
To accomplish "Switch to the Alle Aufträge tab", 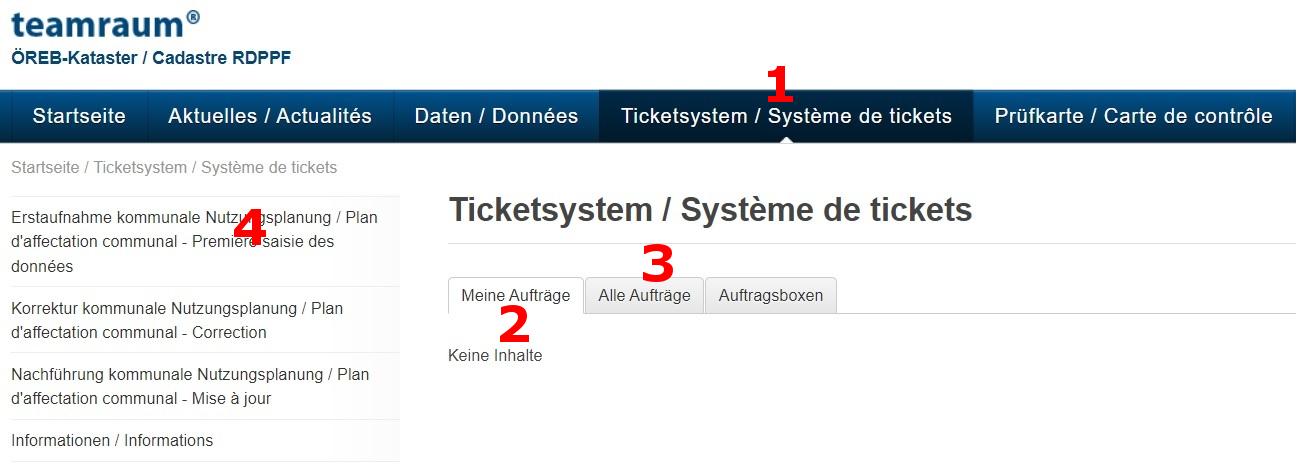I will 644,295.
